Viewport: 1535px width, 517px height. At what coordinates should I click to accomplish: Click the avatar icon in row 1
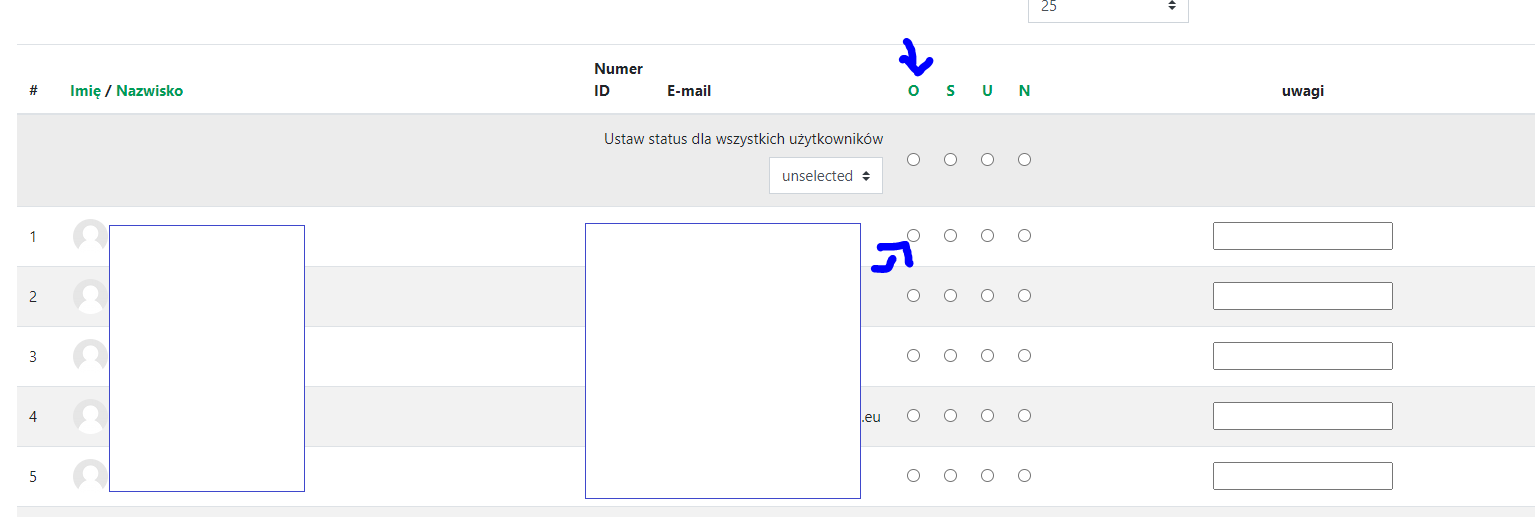pyautogui.click(x=91, y=236)
